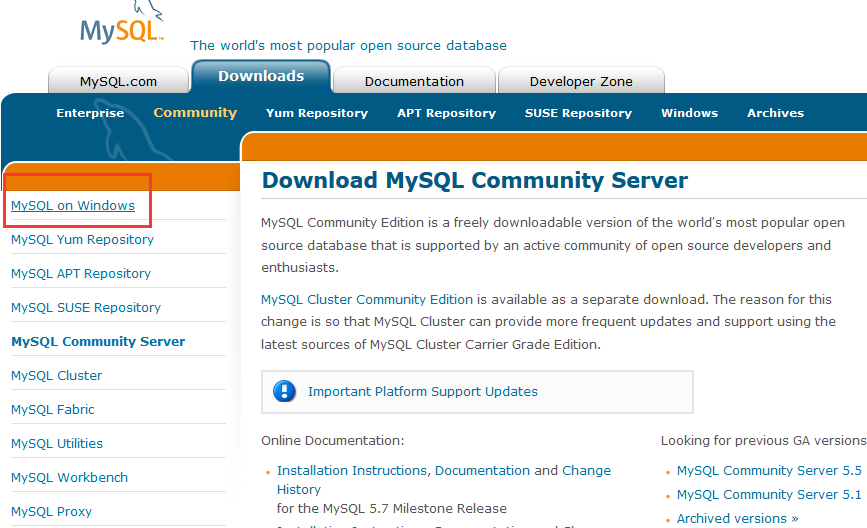
Task: Click Windows in the navigation bar
Action: pos(690,113)
